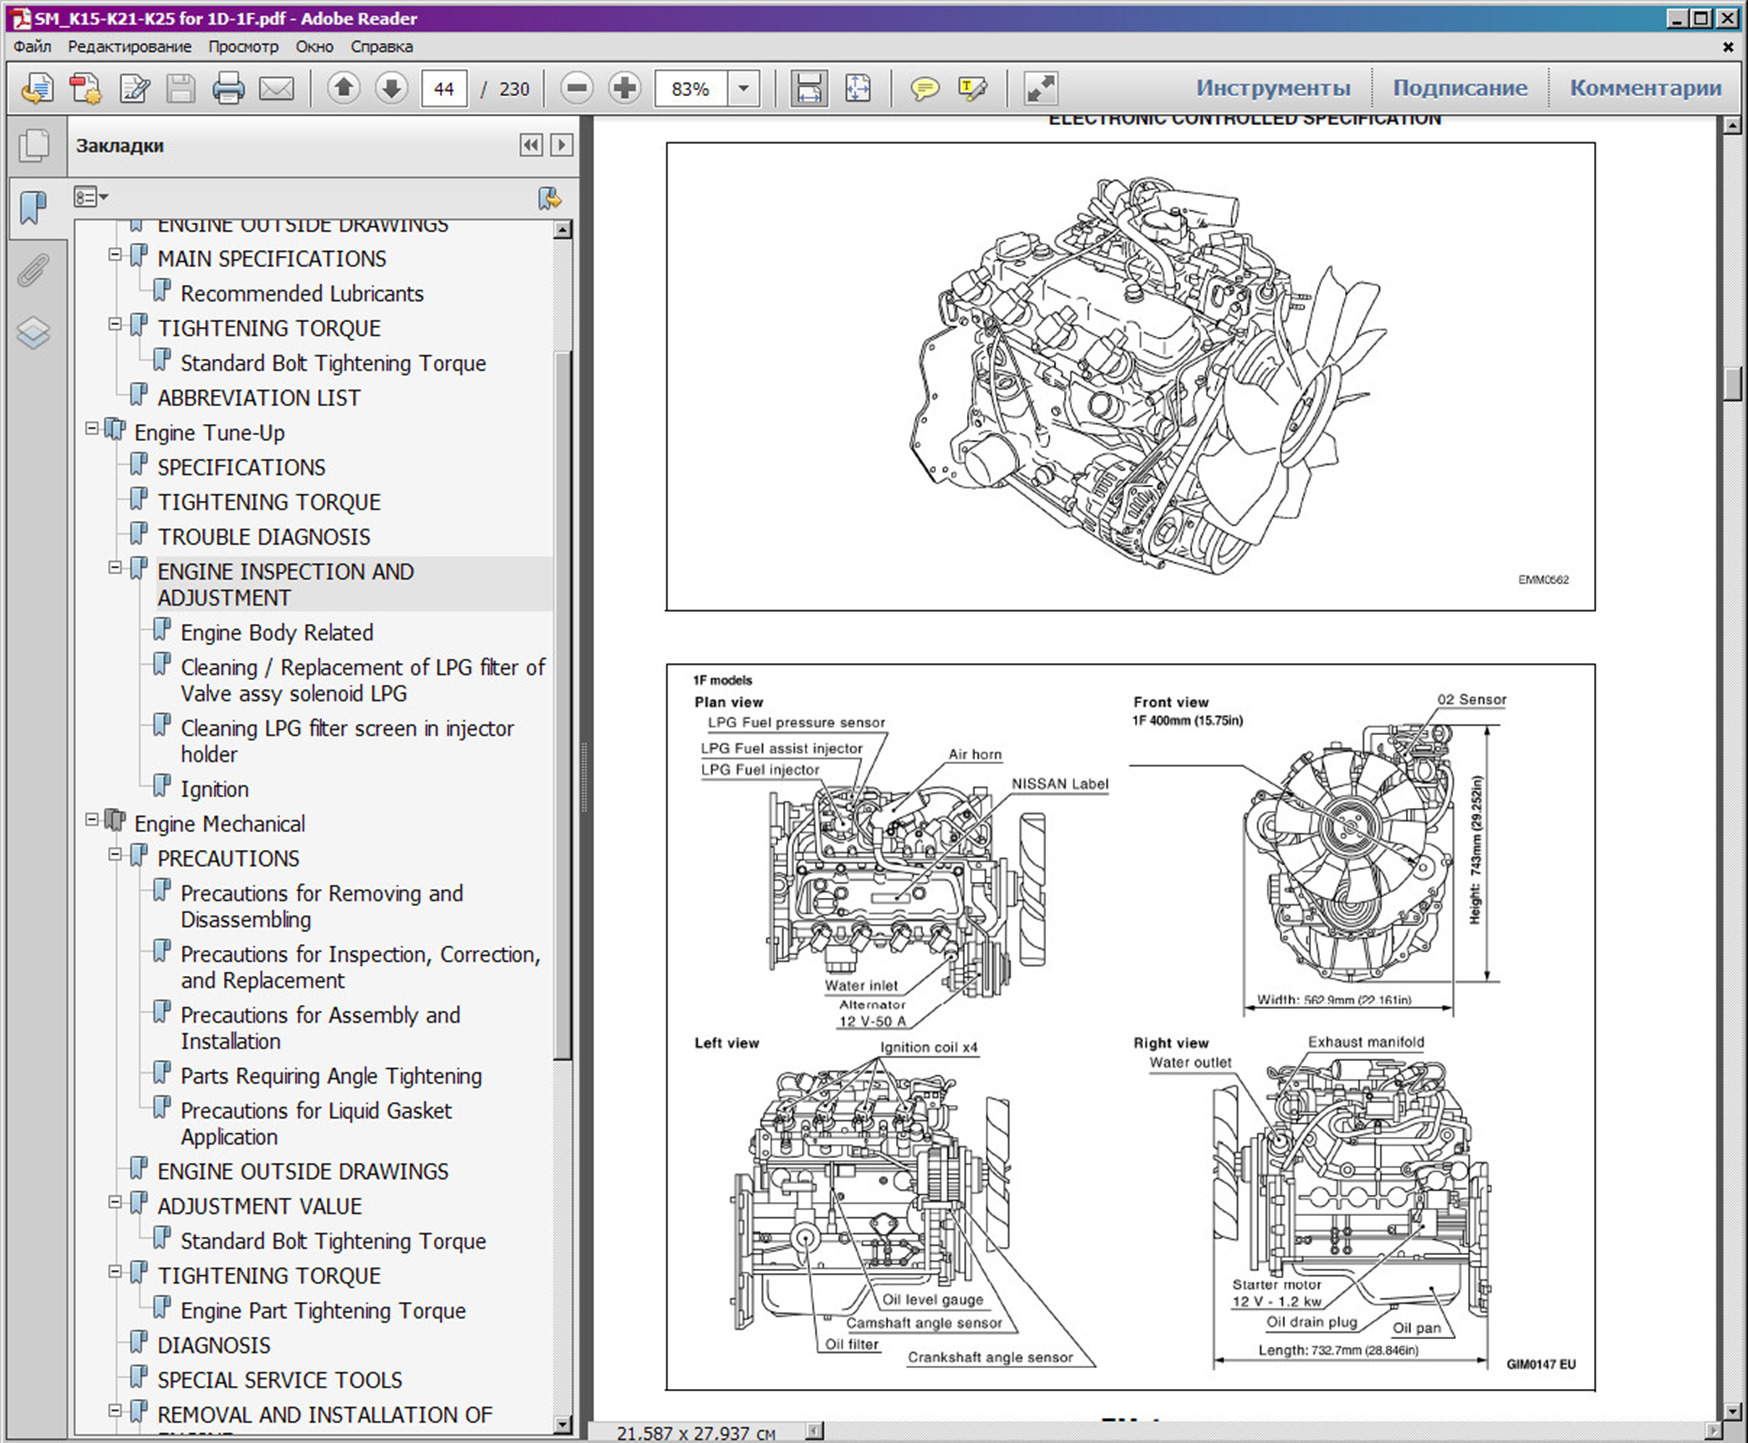1748x1443 pixels.
Task: Zoom out with minus button
Action: pyautogui.click(x=577, y=89)
